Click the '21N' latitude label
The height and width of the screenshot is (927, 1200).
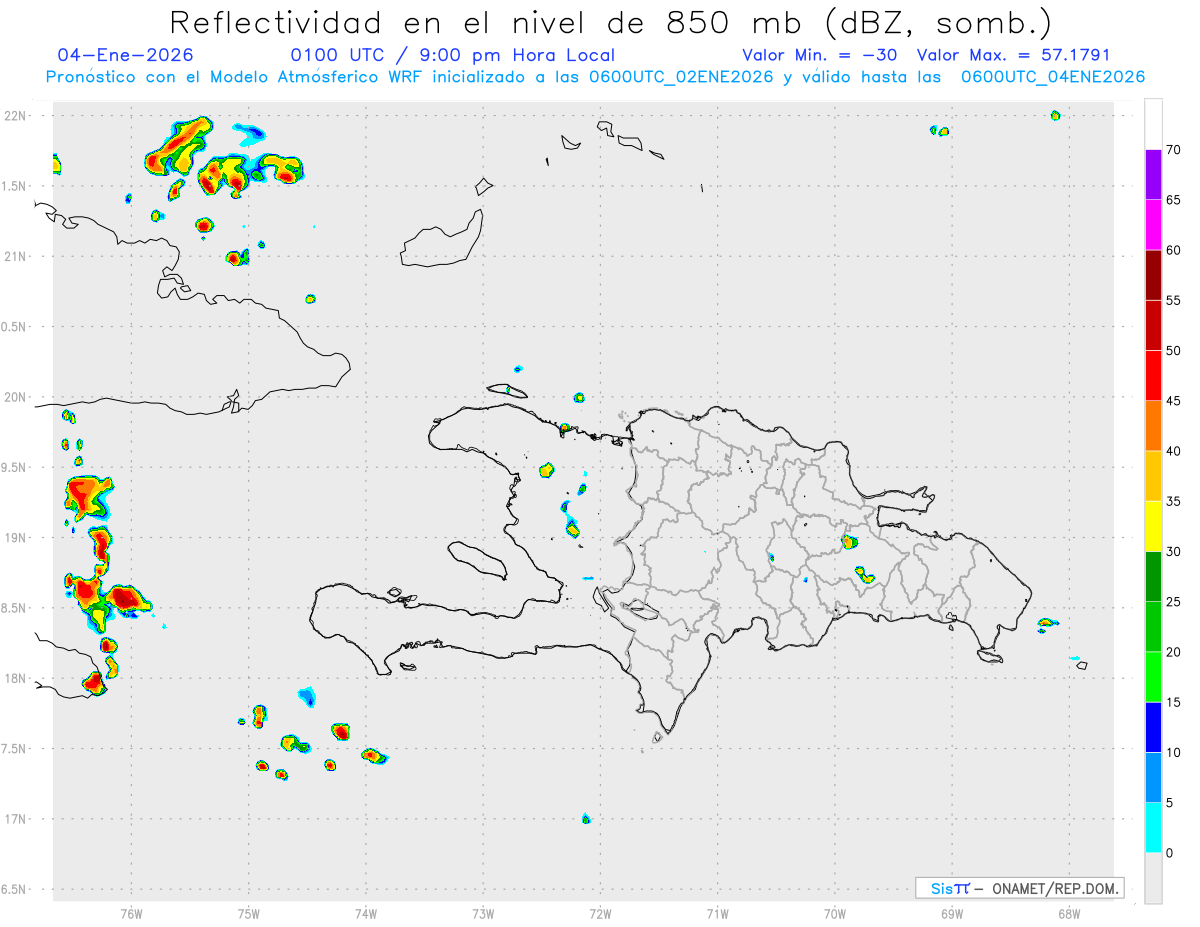(16, 256)
